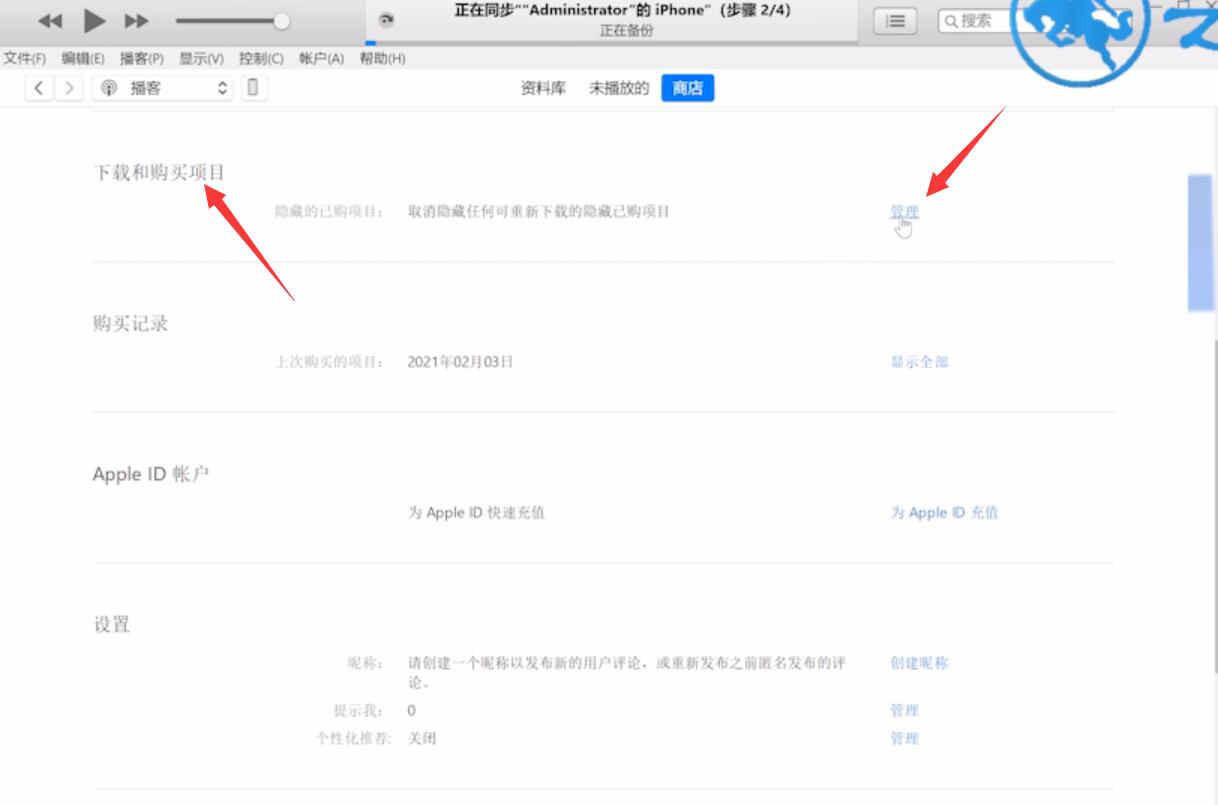Screen dimensions: 1218x805
Task: Open the iPhone device icon
Action: pyautogui.click(x=253, y=88)
